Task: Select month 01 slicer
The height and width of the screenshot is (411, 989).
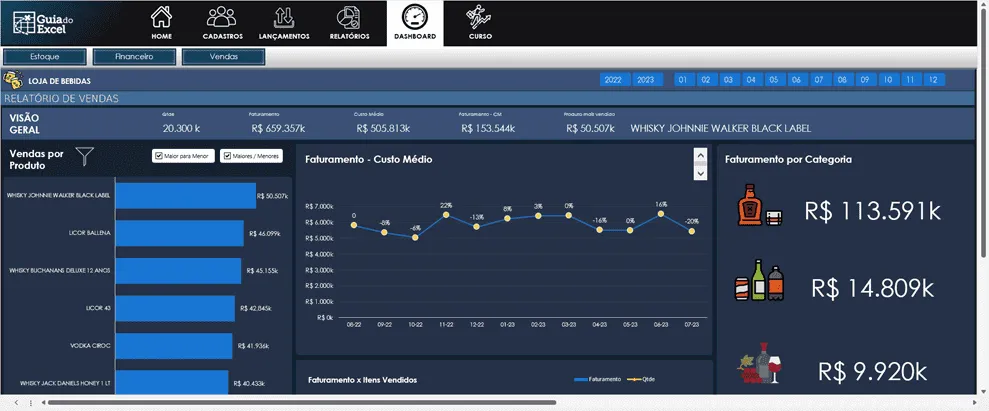Action: click(x=684, y=80)
